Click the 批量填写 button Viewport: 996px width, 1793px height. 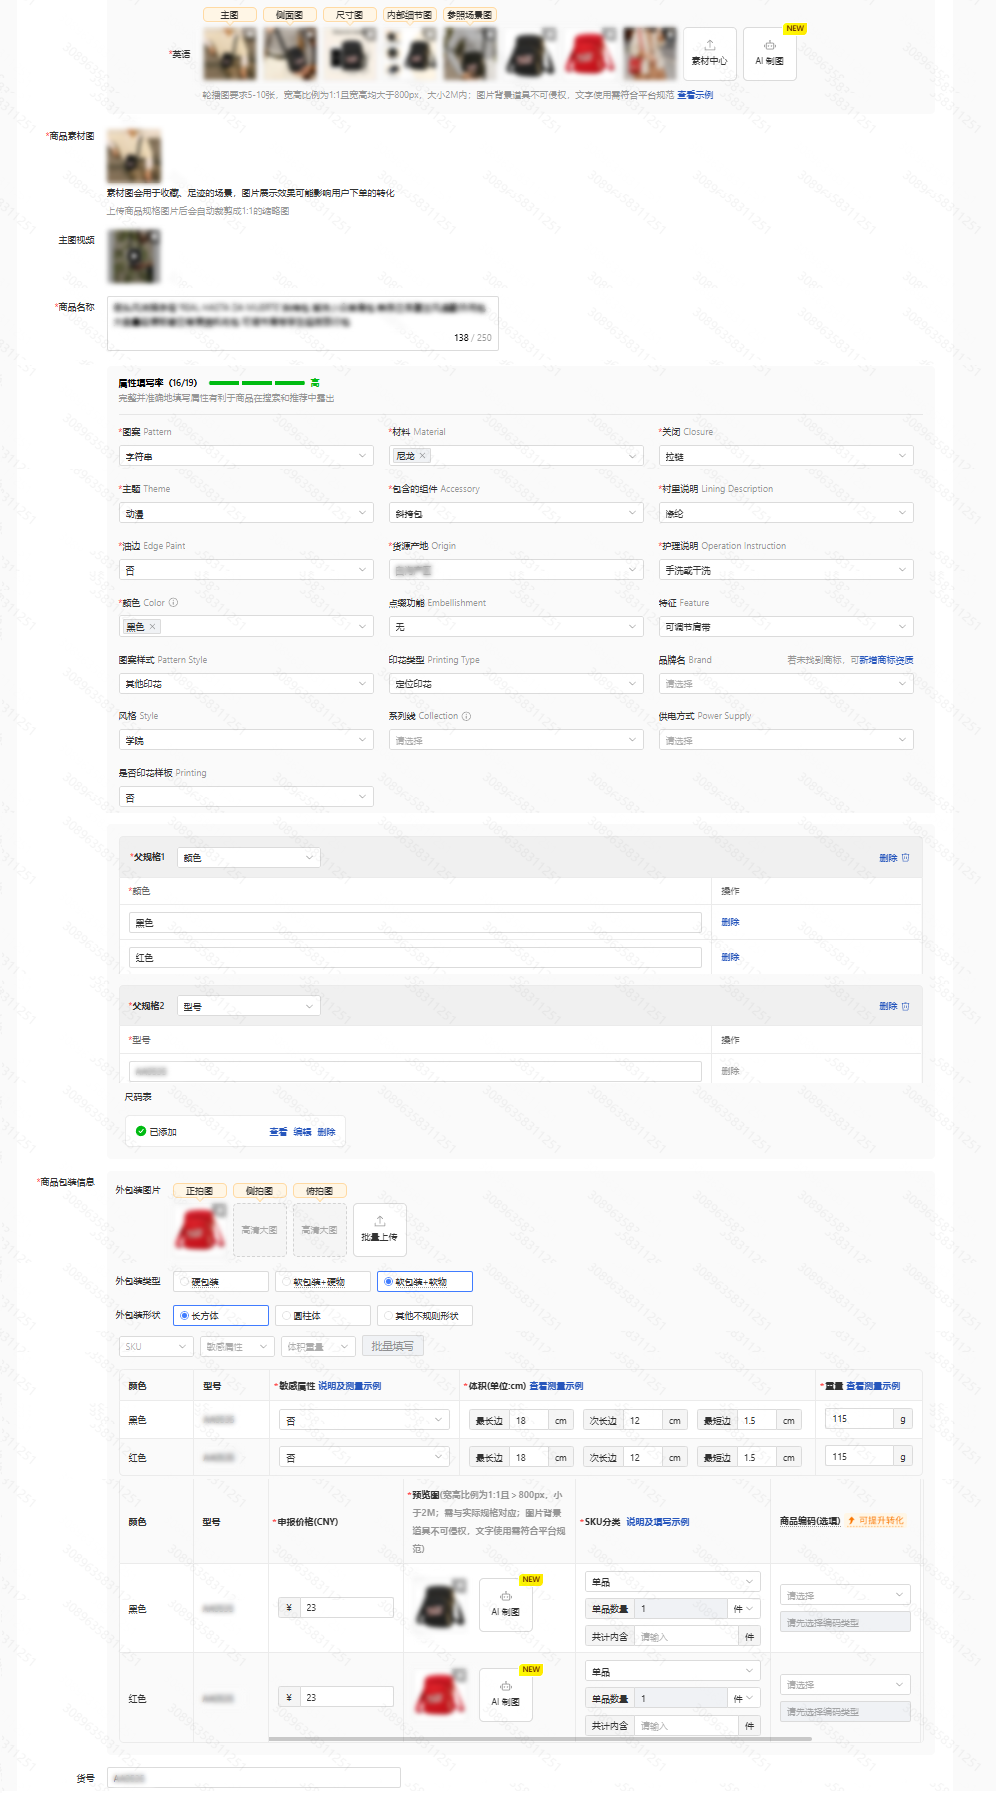(392, 1346)
